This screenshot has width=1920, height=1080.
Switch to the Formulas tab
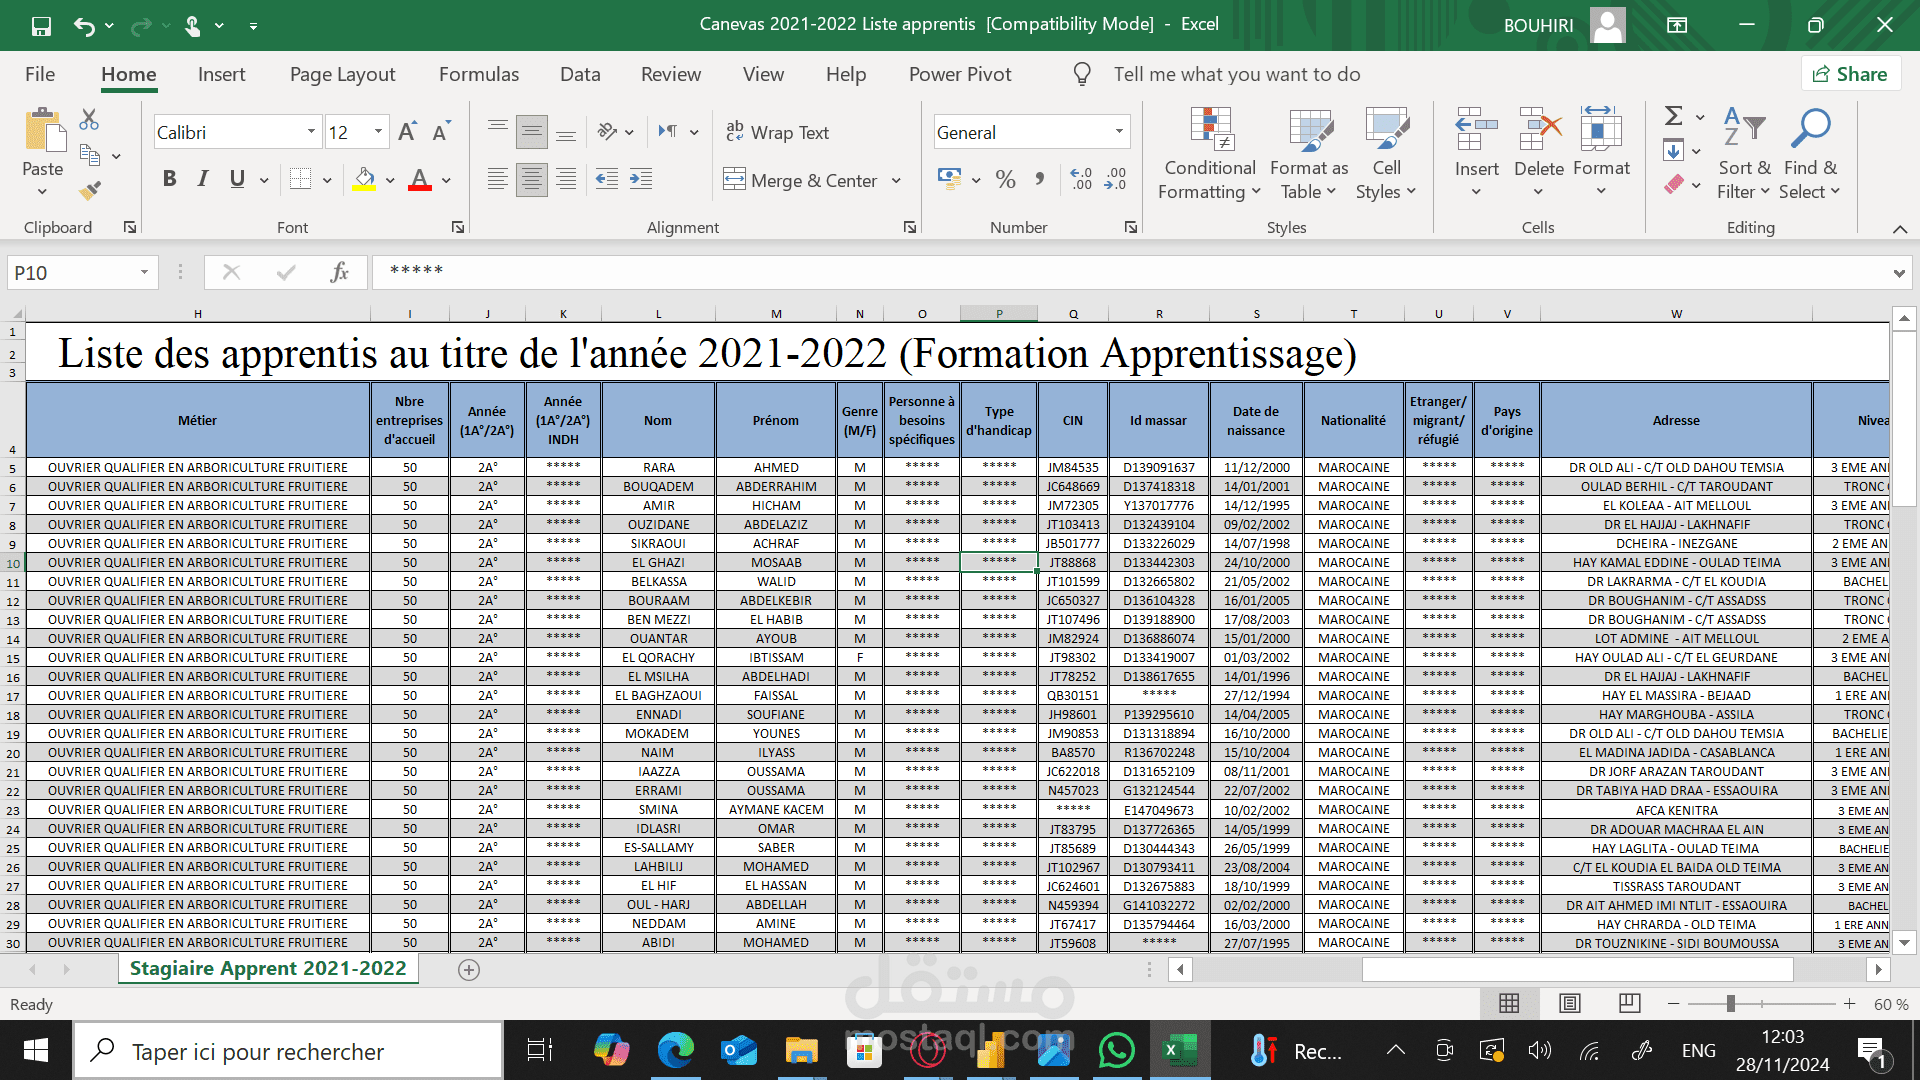[479, 74]
